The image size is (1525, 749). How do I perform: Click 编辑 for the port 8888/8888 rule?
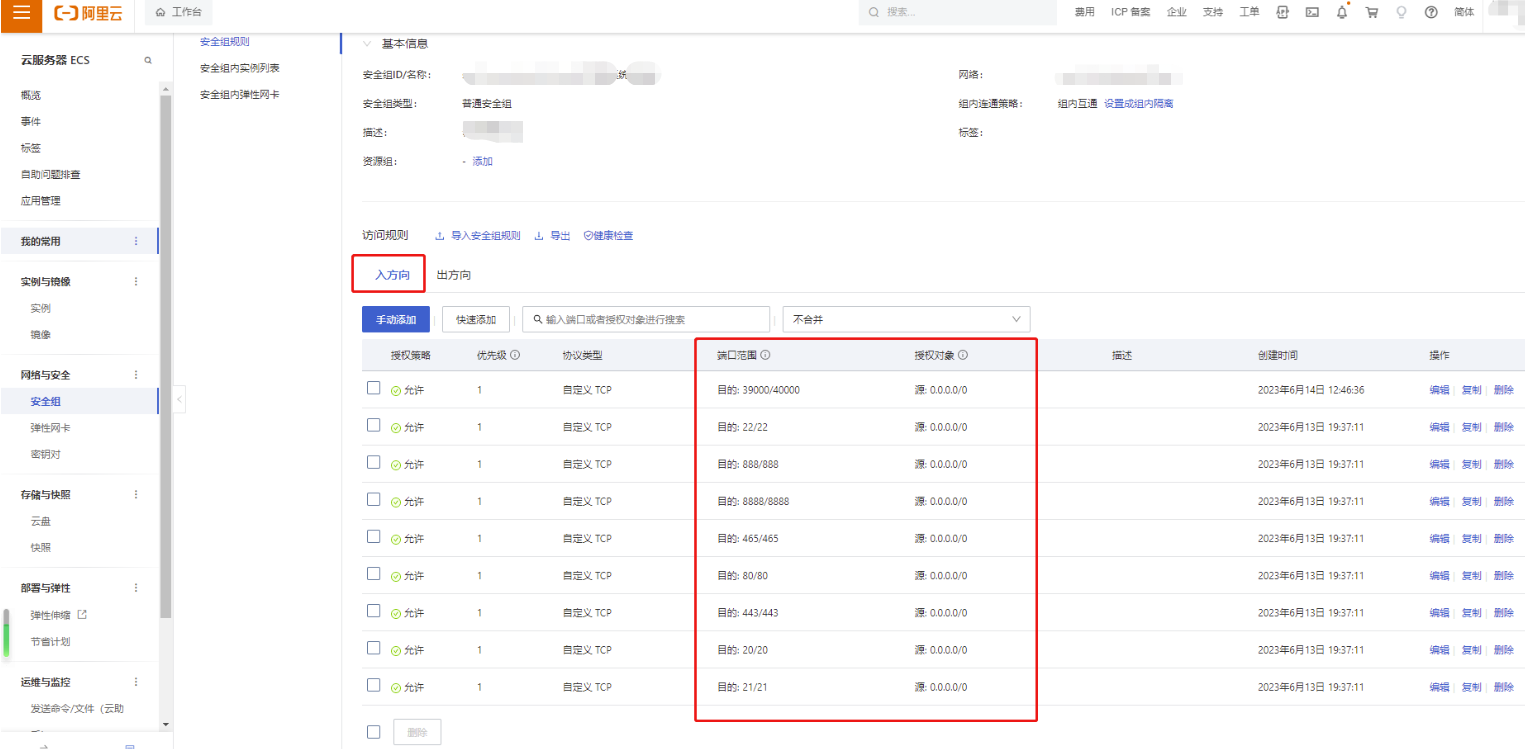[x=1438, y=501]
